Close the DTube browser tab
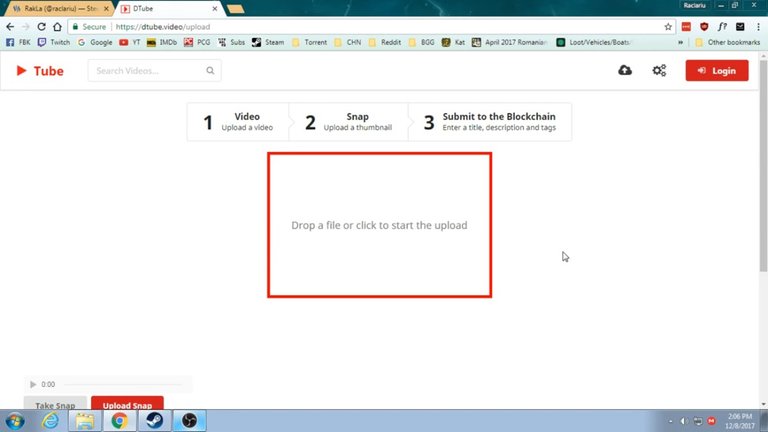 [x=215, y=8]
